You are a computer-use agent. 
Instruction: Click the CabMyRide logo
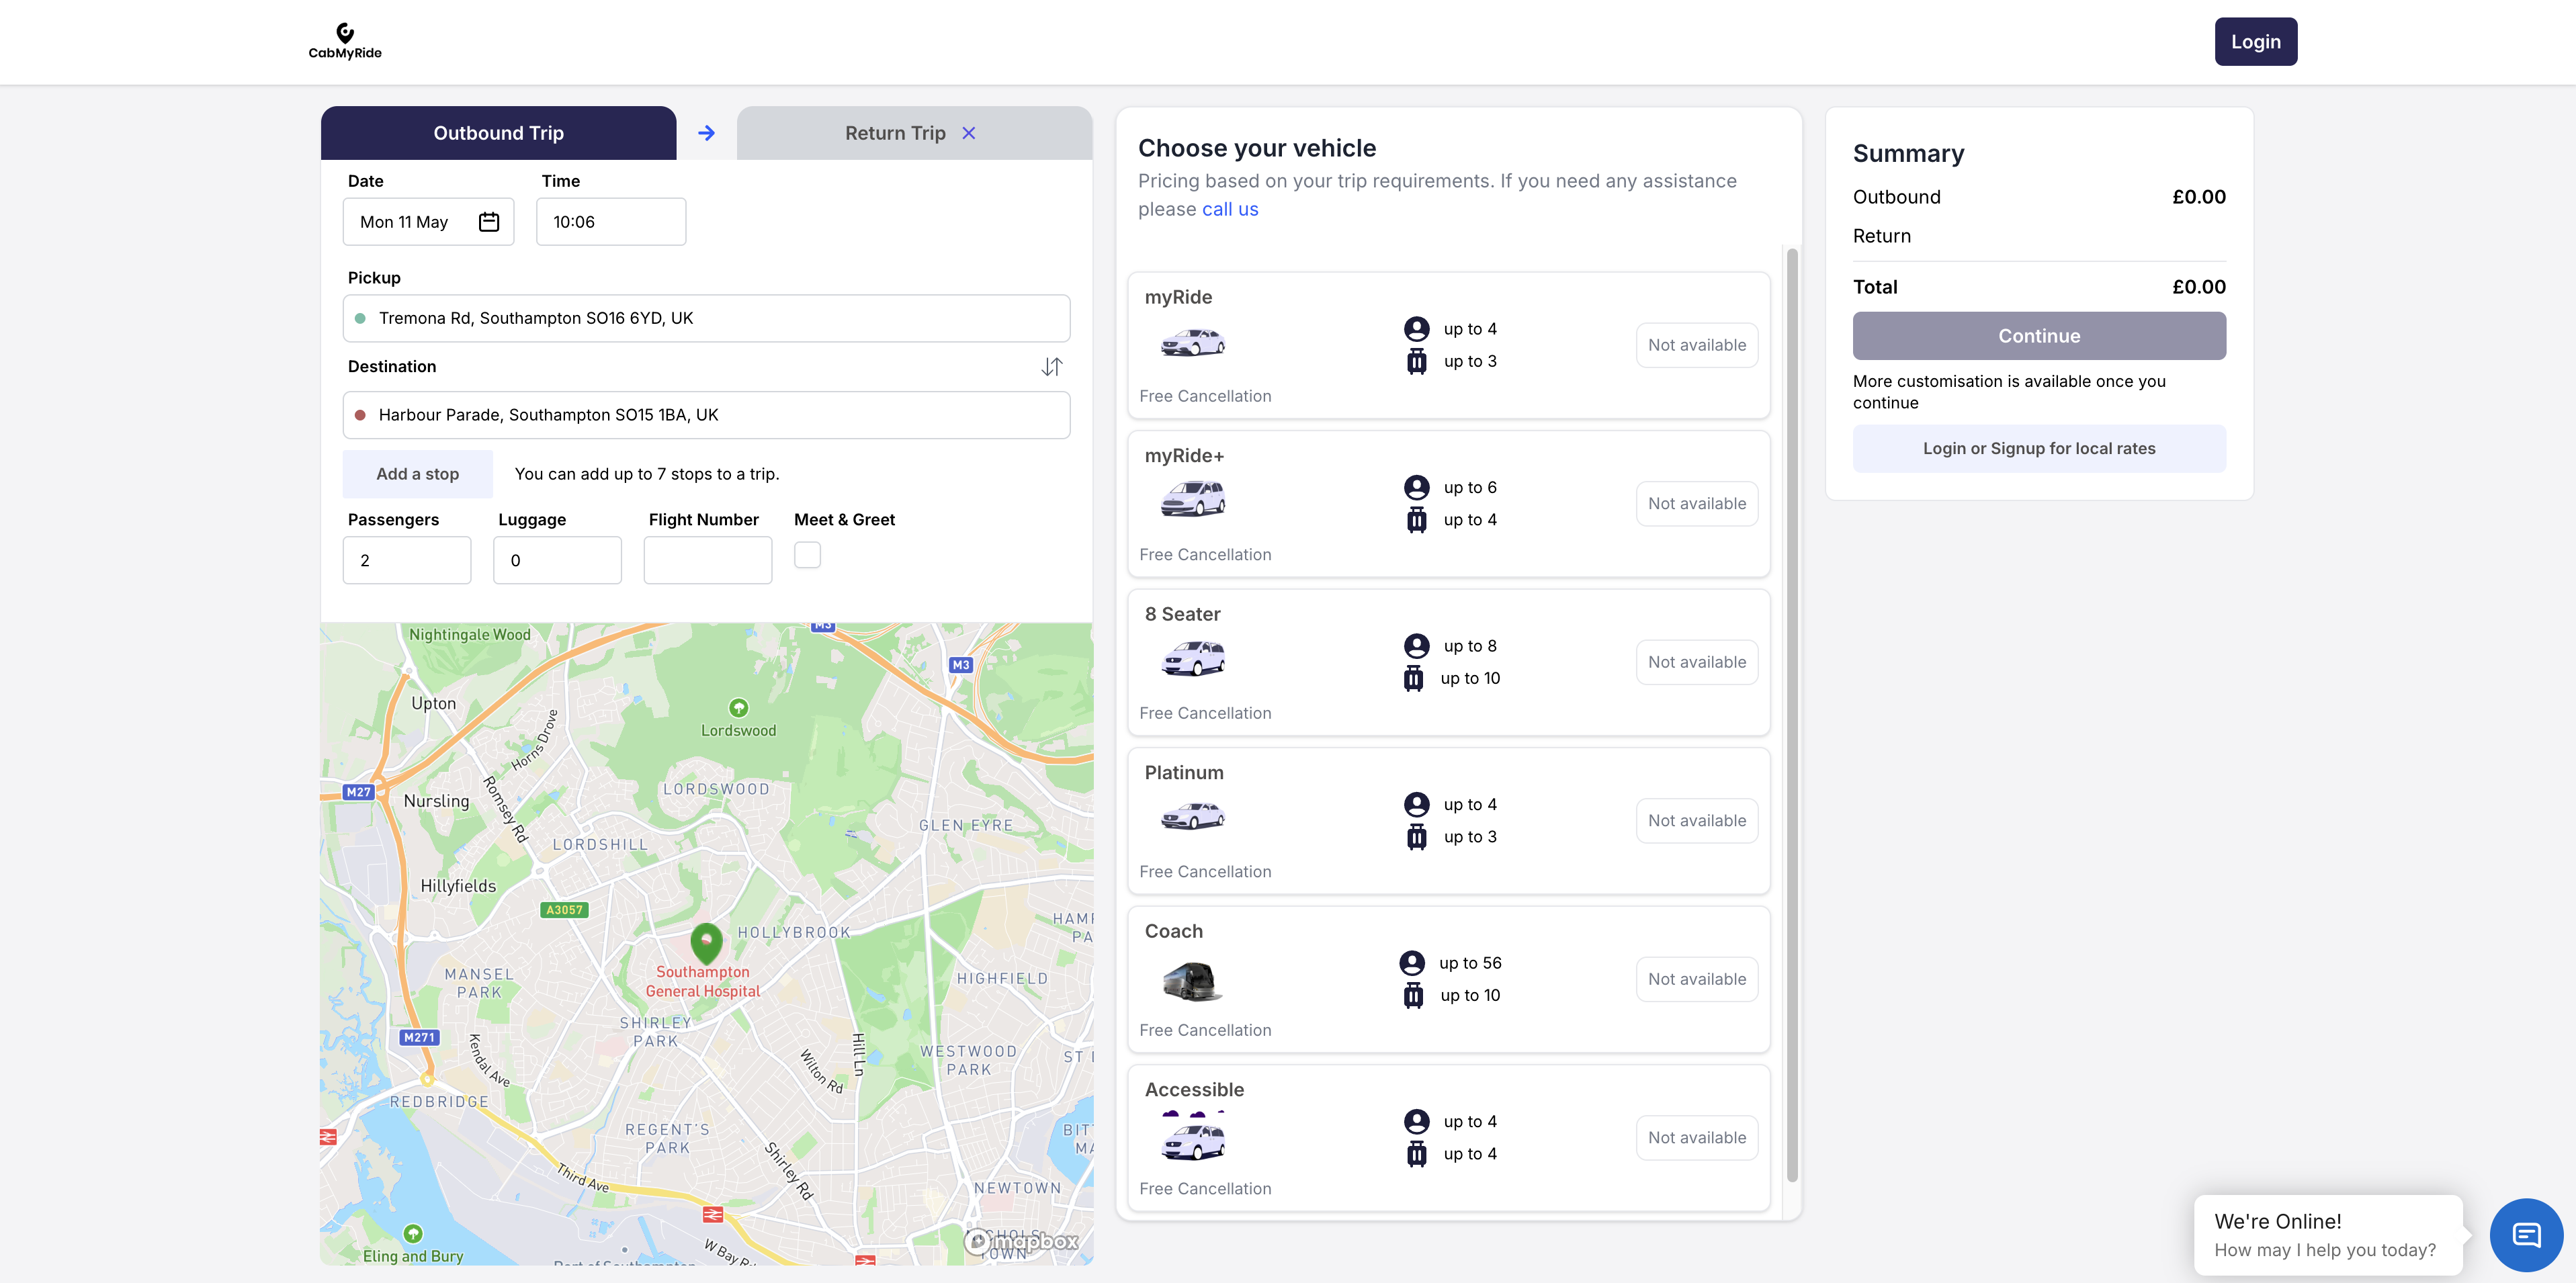pos(345,41)
